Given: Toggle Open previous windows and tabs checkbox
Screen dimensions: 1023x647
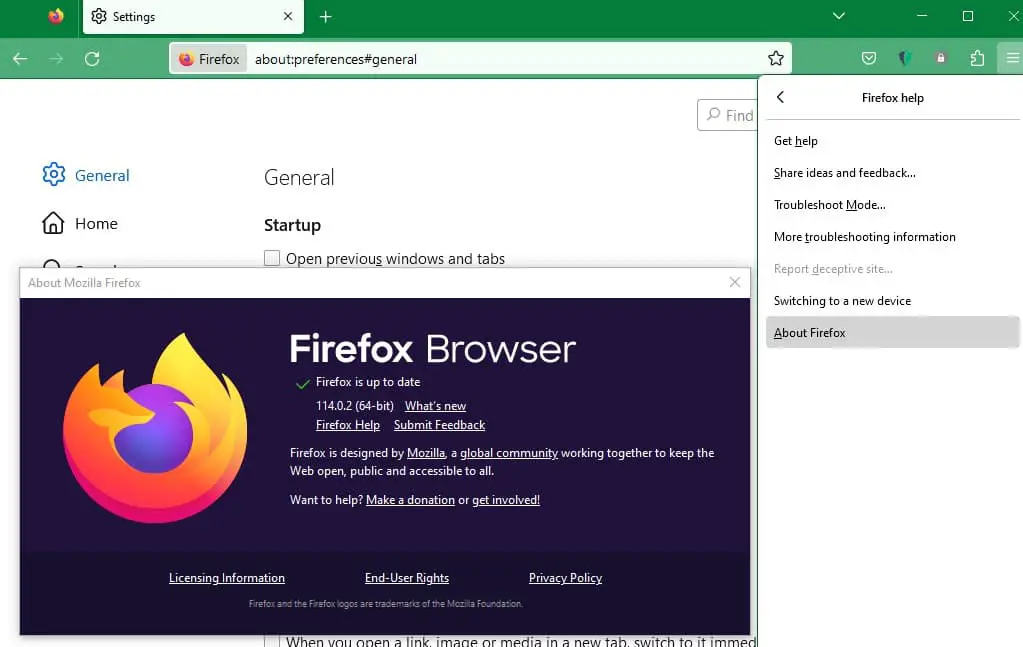Looking at the screenshot, I should pyautogui.click(x=272, y=258).
